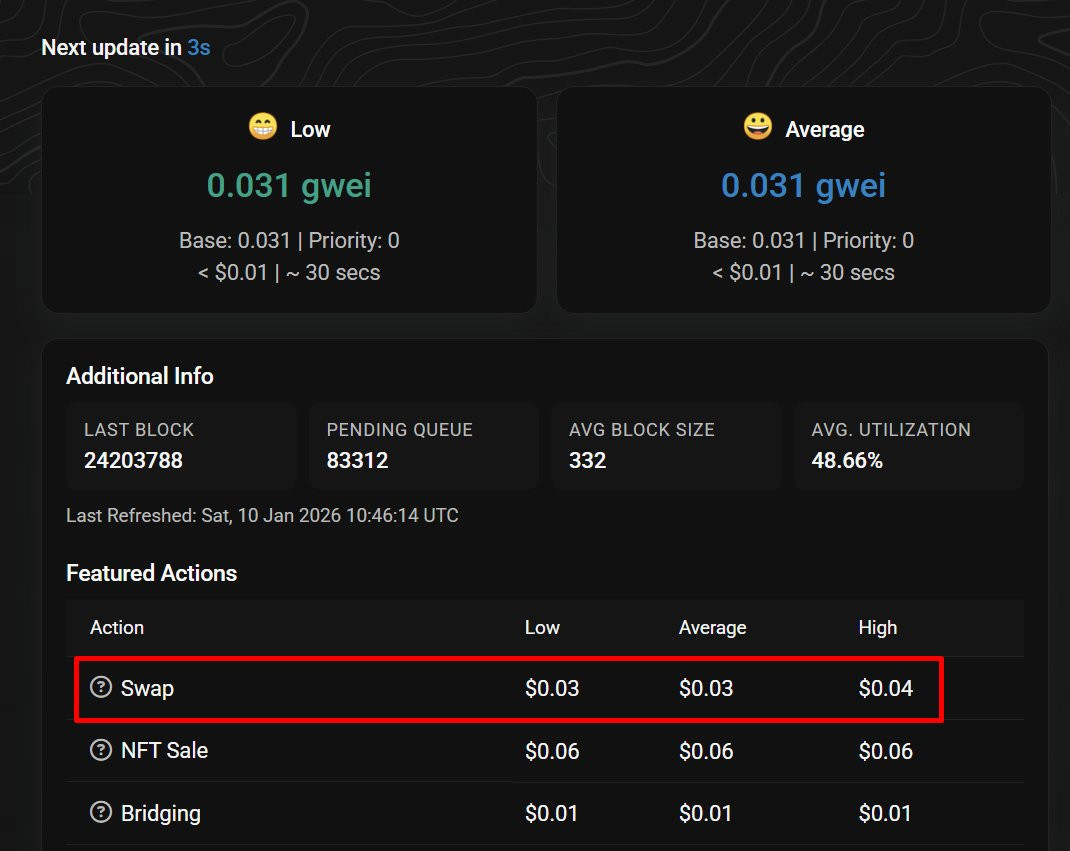
Task: Select the Low gas price 0.031 gwei
Action: (x=289, y=186)
